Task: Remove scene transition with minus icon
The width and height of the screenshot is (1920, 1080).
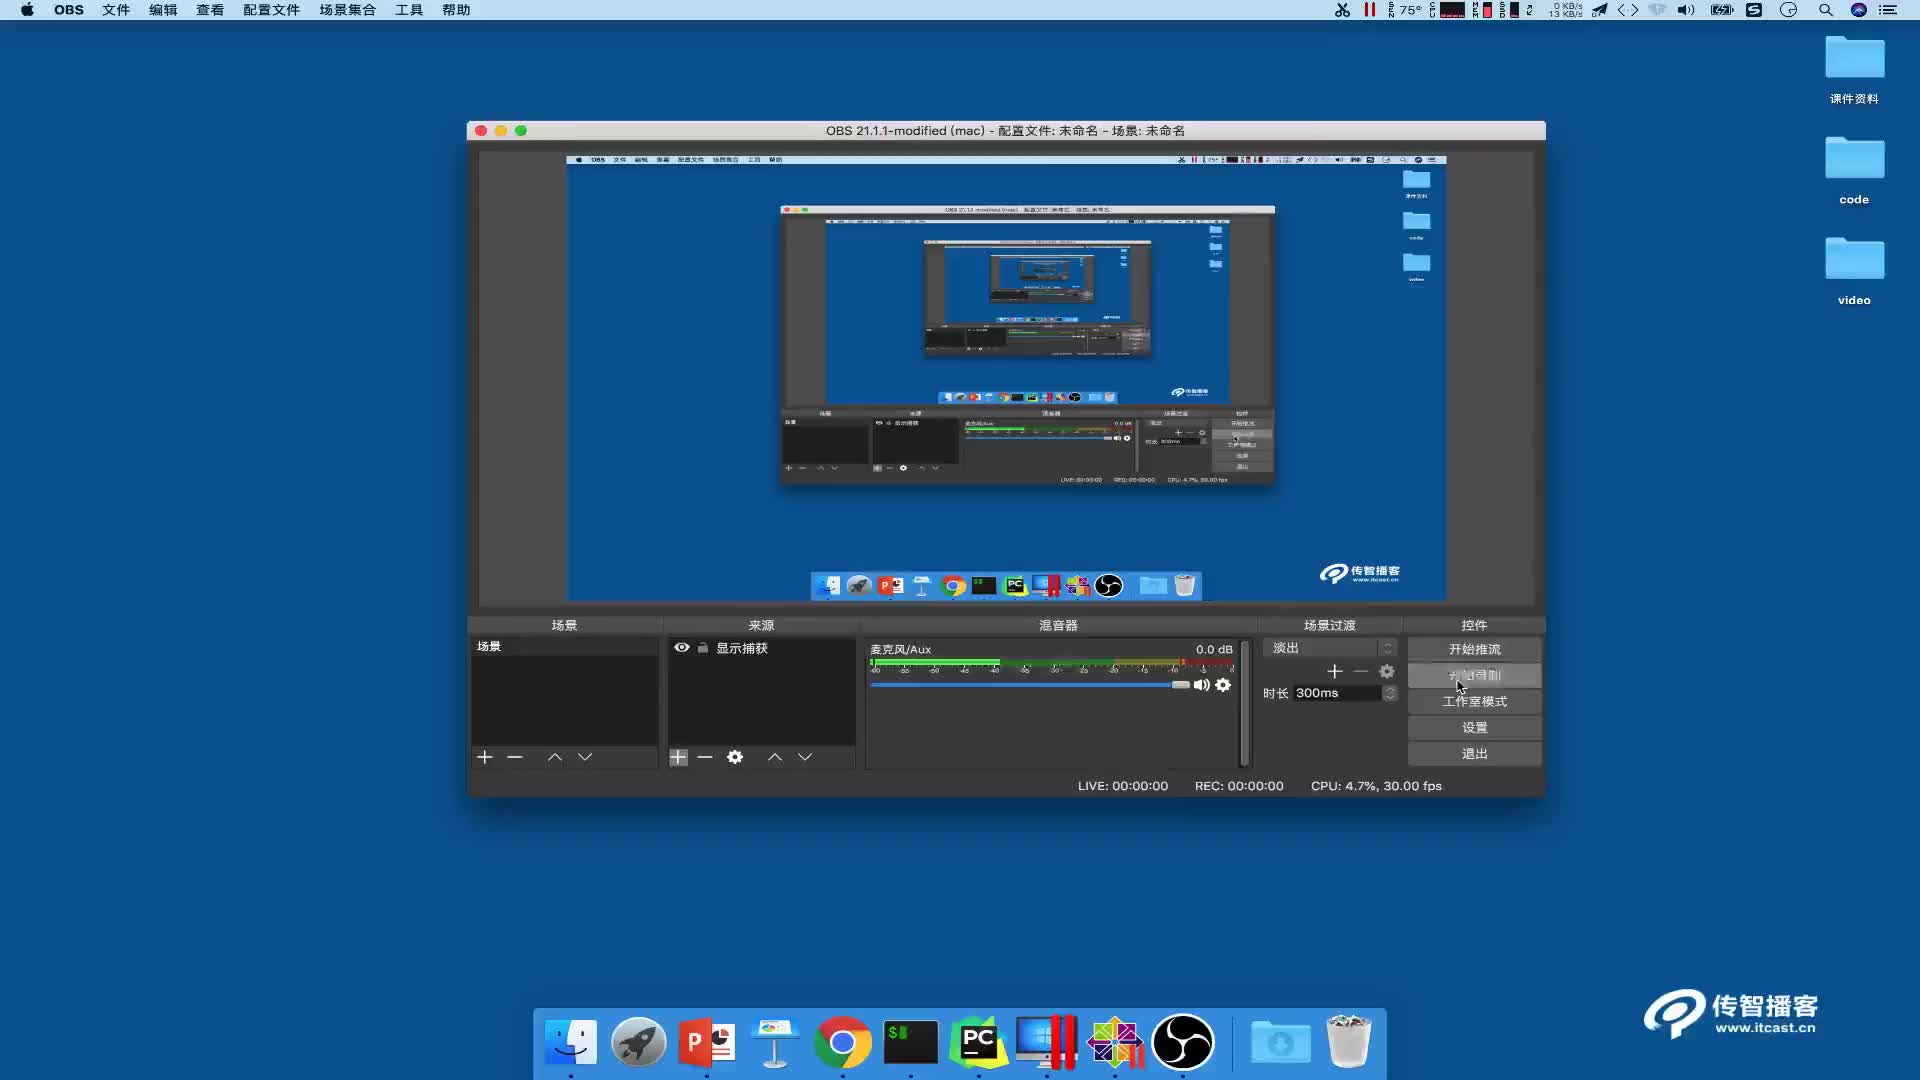Action: click(x=1361, y=671)
